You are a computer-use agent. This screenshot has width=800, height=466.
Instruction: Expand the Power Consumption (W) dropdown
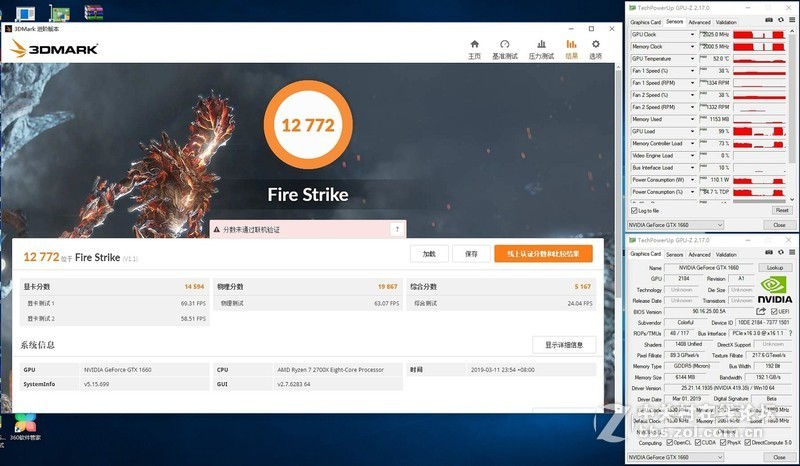pyautogui.click(x=692, y=180)
